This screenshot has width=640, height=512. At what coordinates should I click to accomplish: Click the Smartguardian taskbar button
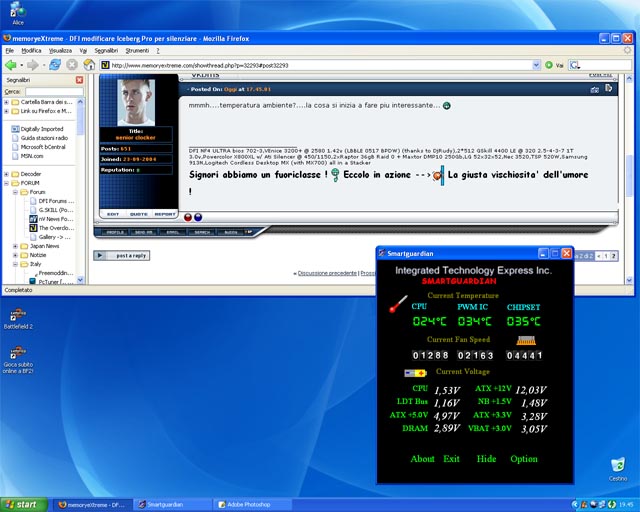tap(173, 505)
